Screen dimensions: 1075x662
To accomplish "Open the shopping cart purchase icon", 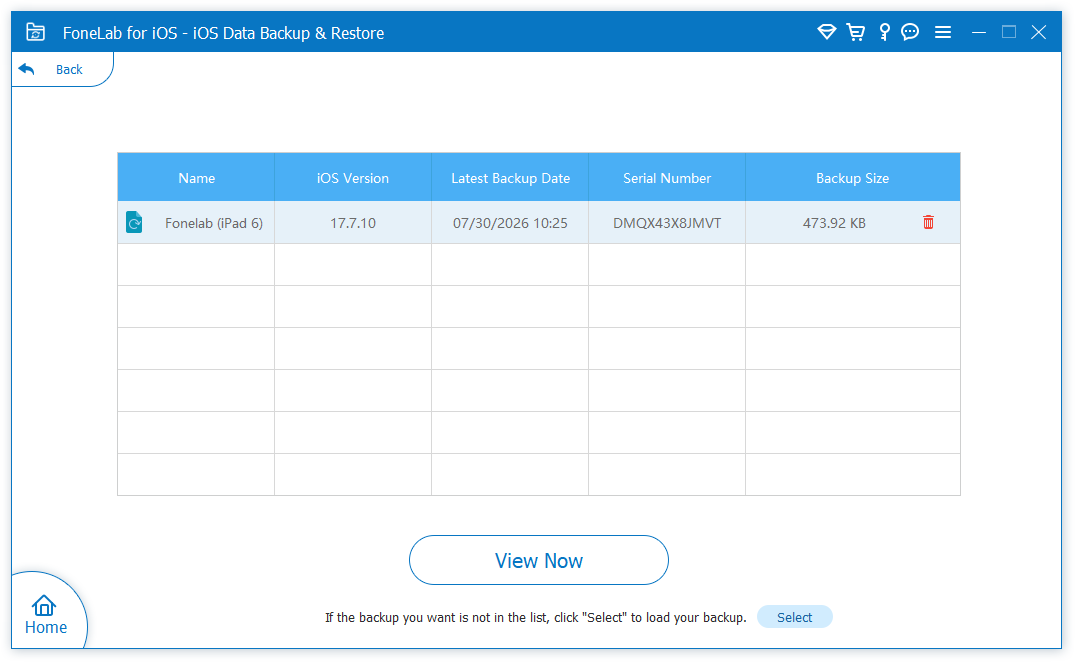I will 856,32.
